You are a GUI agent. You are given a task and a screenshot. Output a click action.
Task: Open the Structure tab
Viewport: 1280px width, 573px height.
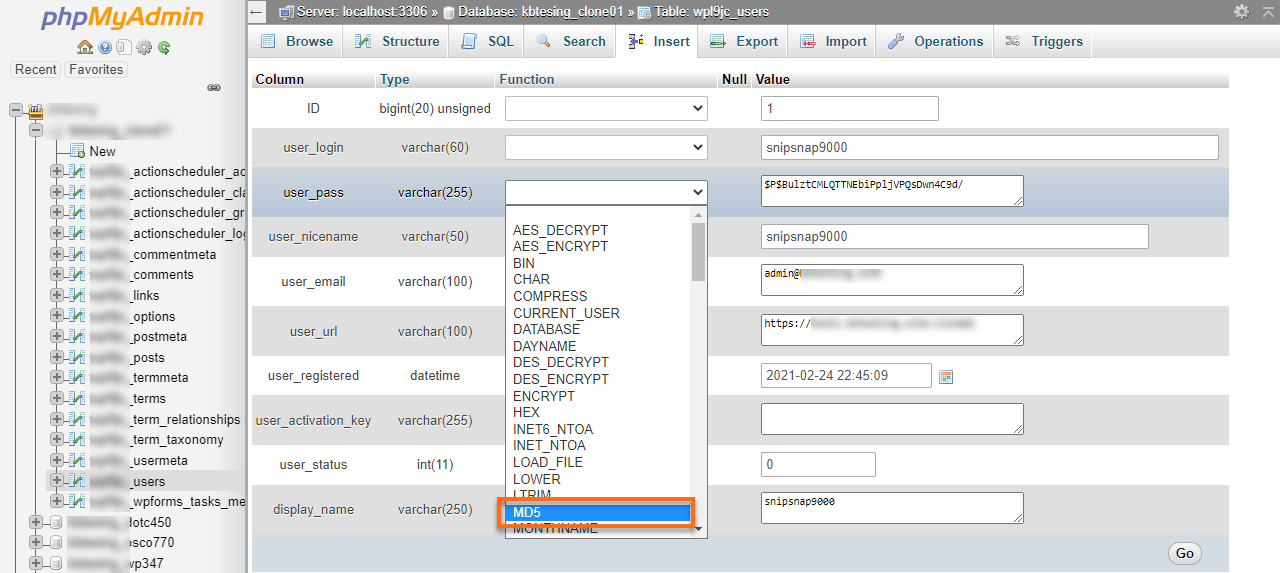point(398,41)
